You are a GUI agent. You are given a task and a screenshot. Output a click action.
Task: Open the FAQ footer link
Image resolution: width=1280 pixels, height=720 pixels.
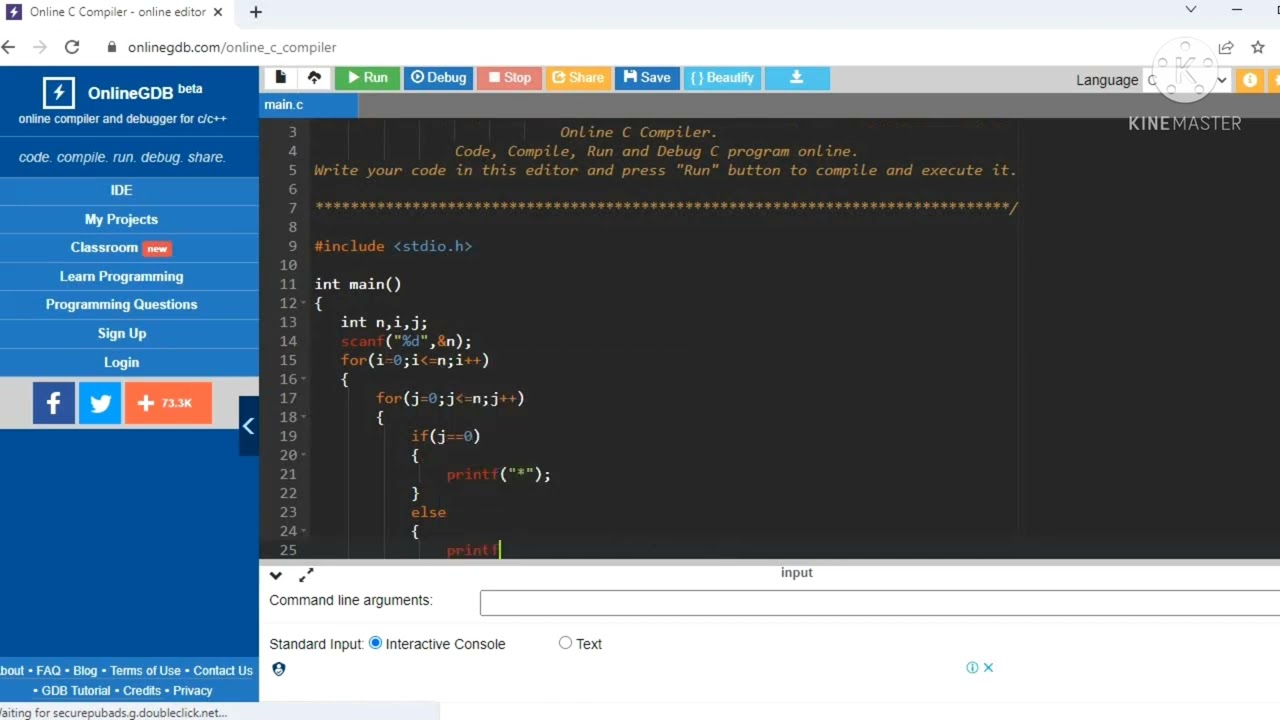(x=48, y=671)
